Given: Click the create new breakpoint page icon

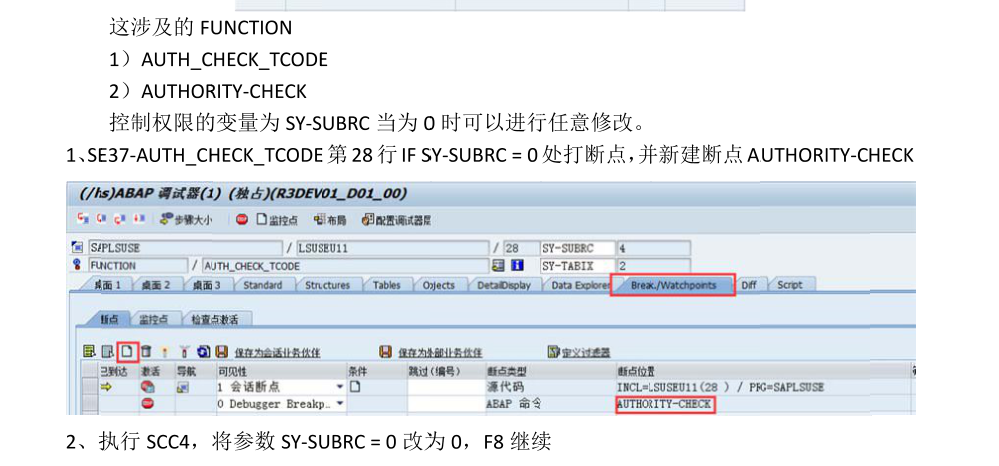Looking at the screenshot, I should [127, 352].
